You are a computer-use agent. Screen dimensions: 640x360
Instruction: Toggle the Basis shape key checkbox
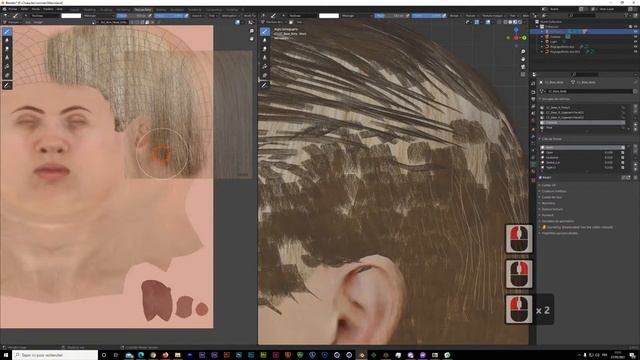pyautogui.click(x=622, y=147)
